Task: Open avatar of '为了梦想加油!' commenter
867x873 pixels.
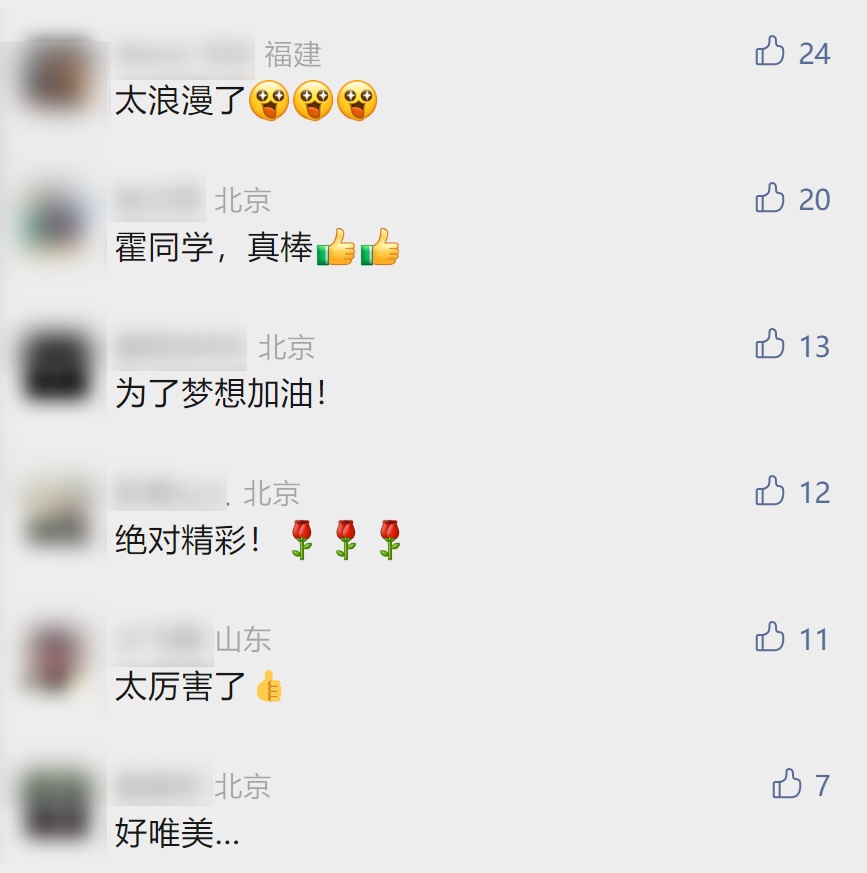Action: (x=58, y=367)
